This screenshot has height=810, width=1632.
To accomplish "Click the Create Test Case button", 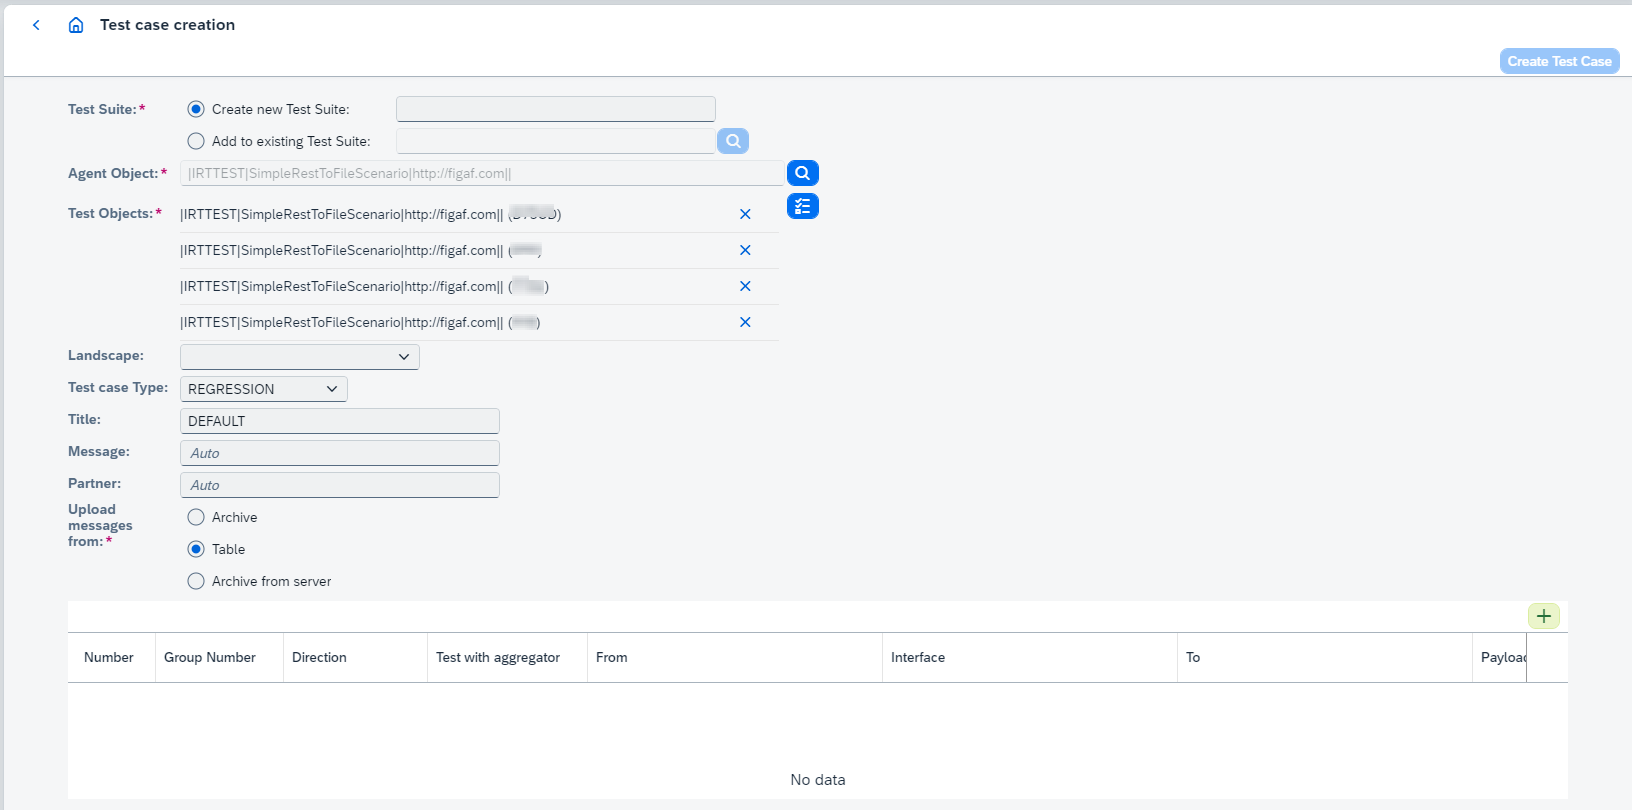I will (x=1559, y=61).
